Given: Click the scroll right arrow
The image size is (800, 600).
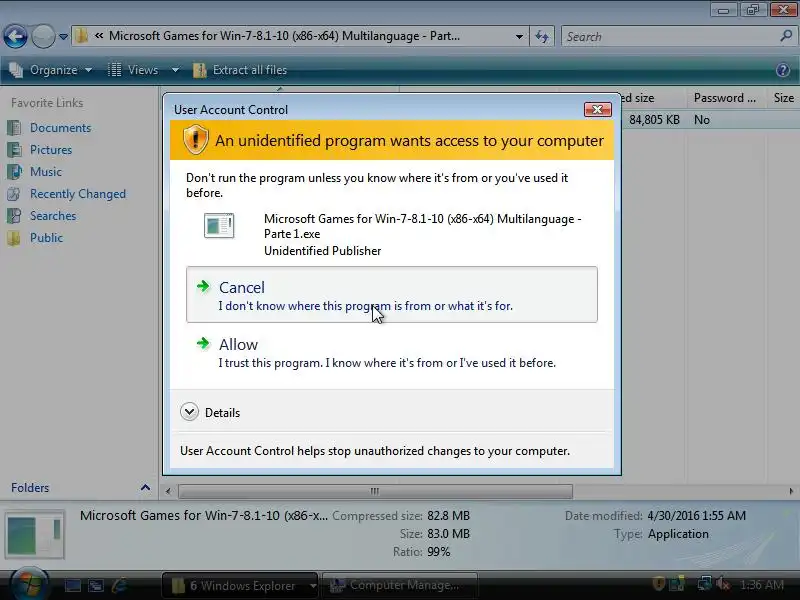Looking at the screenshot, I should click(x=791, y=491).
